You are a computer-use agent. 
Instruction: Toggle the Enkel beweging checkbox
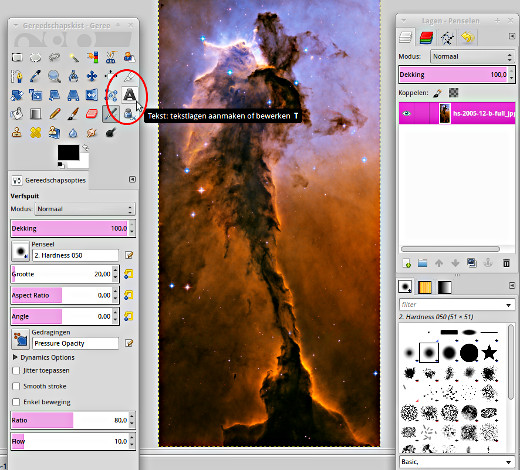(x=16, y=402)
